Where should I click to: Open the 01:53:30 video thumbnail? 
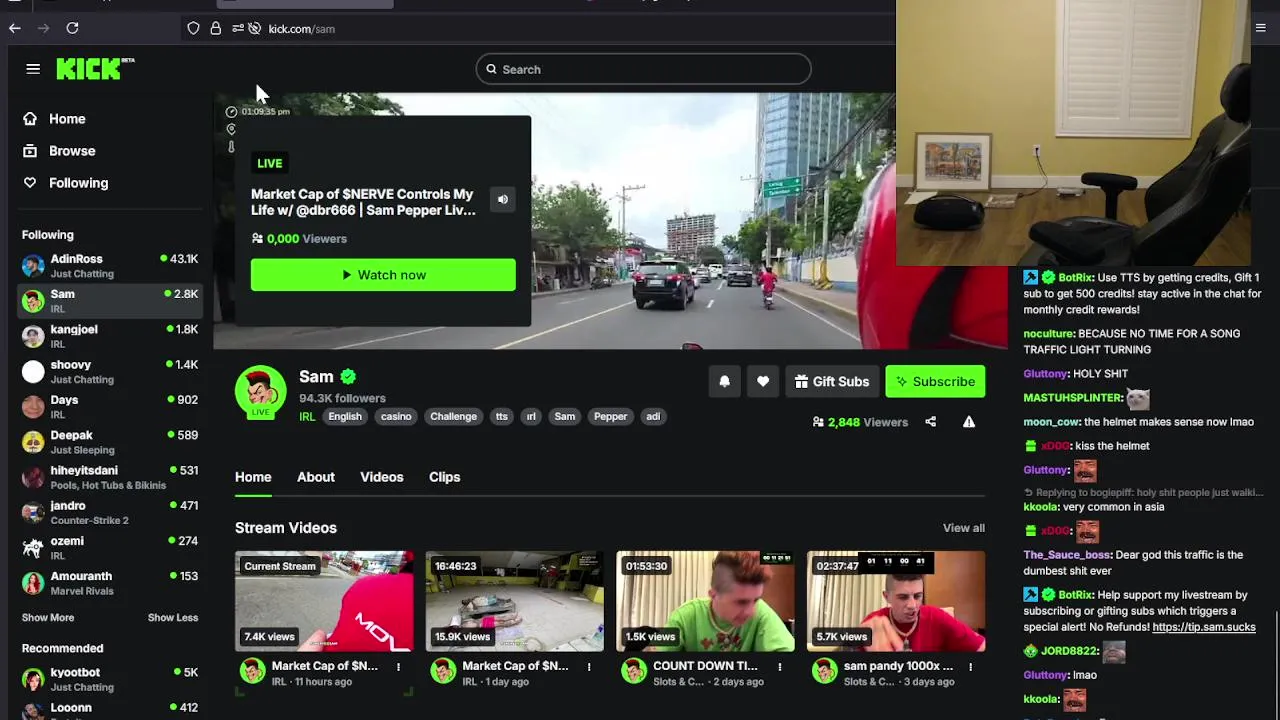coord(706,601)
